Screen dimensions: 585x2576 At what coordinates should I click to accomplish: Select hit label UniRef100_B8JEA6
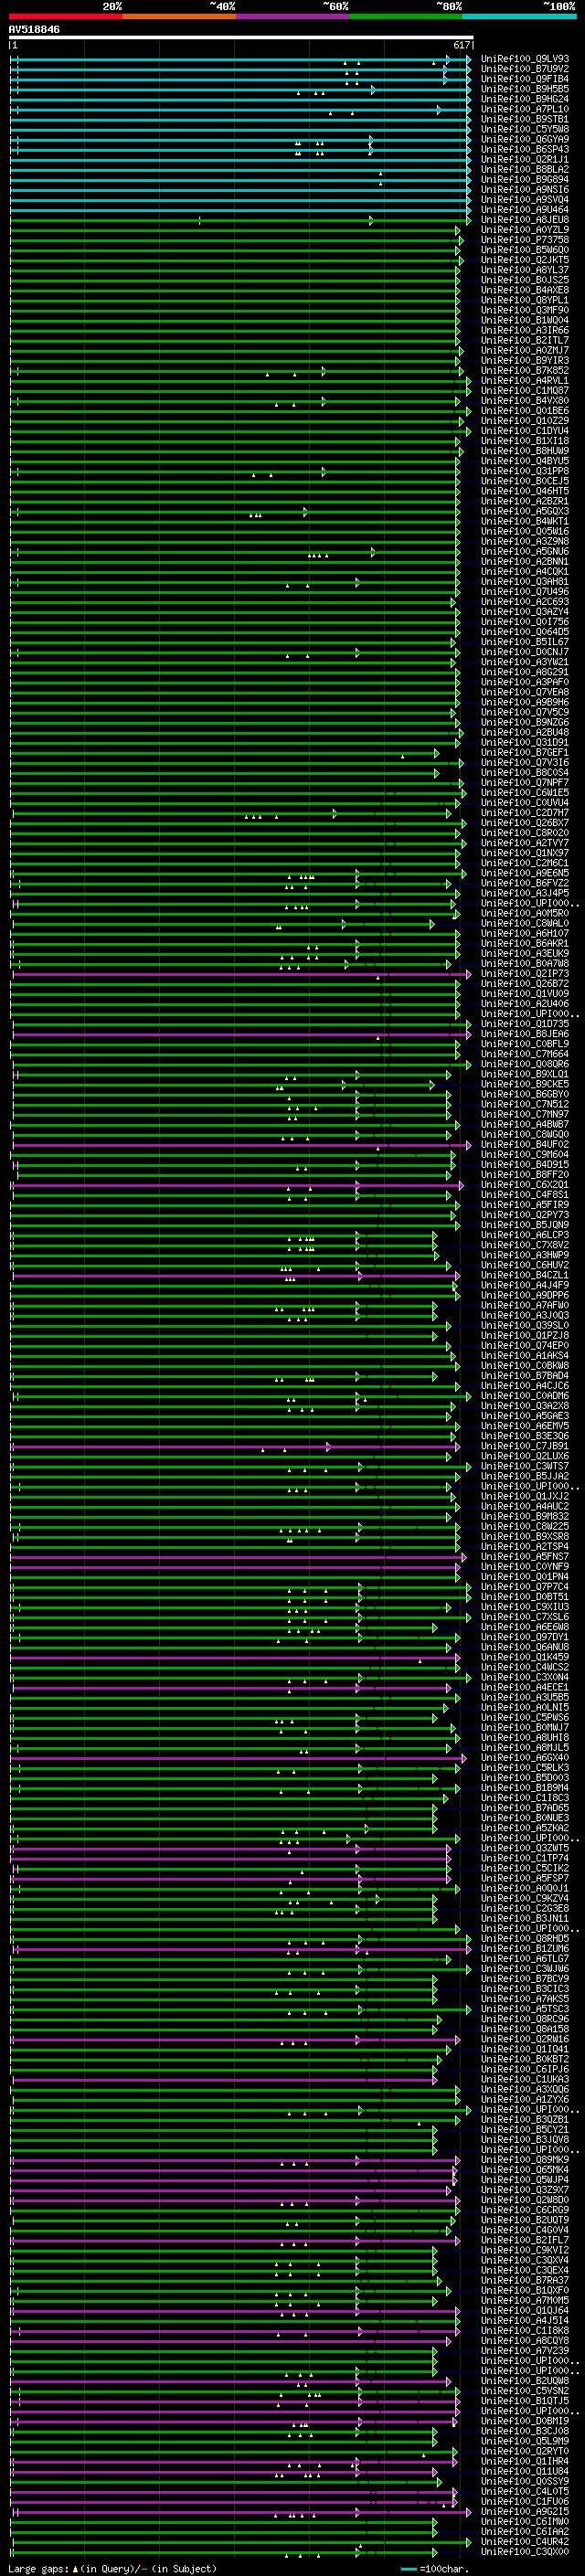tap(525, 1034)
